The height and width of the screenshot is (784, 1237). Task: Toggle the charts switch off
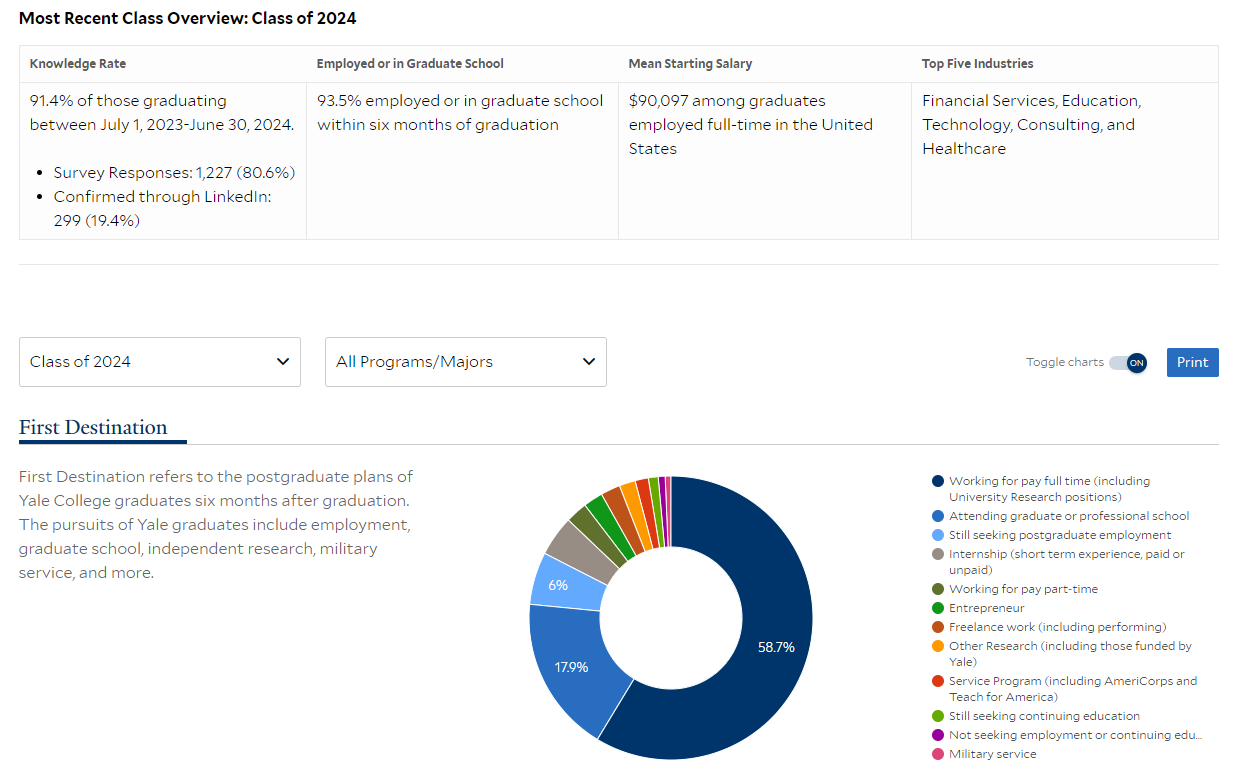click(x=1128, y=362)
